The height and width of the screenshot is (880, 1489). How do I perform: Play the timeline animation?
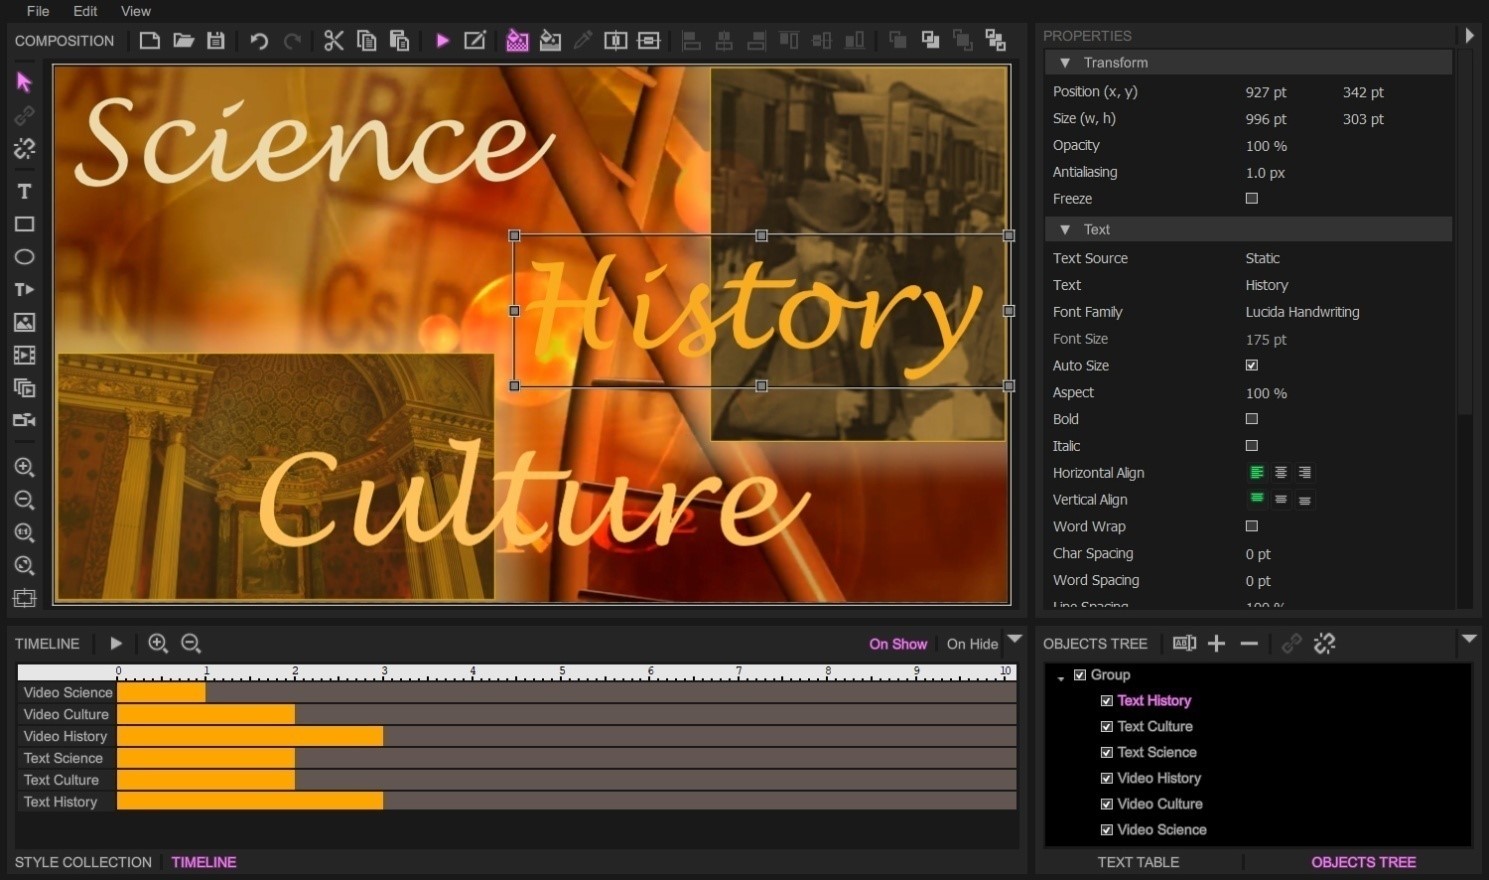116,643
